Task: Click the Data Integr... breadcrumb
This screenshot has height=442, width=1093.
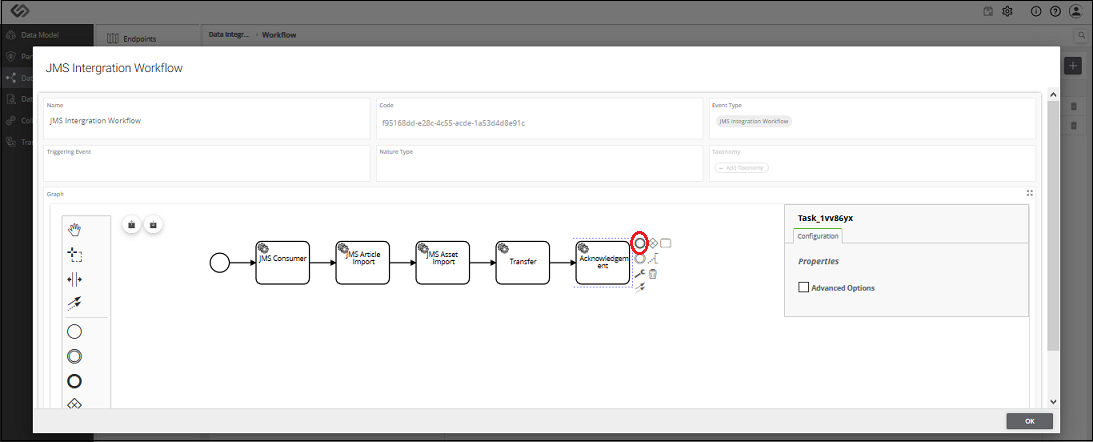Action: tap(229, 35)
